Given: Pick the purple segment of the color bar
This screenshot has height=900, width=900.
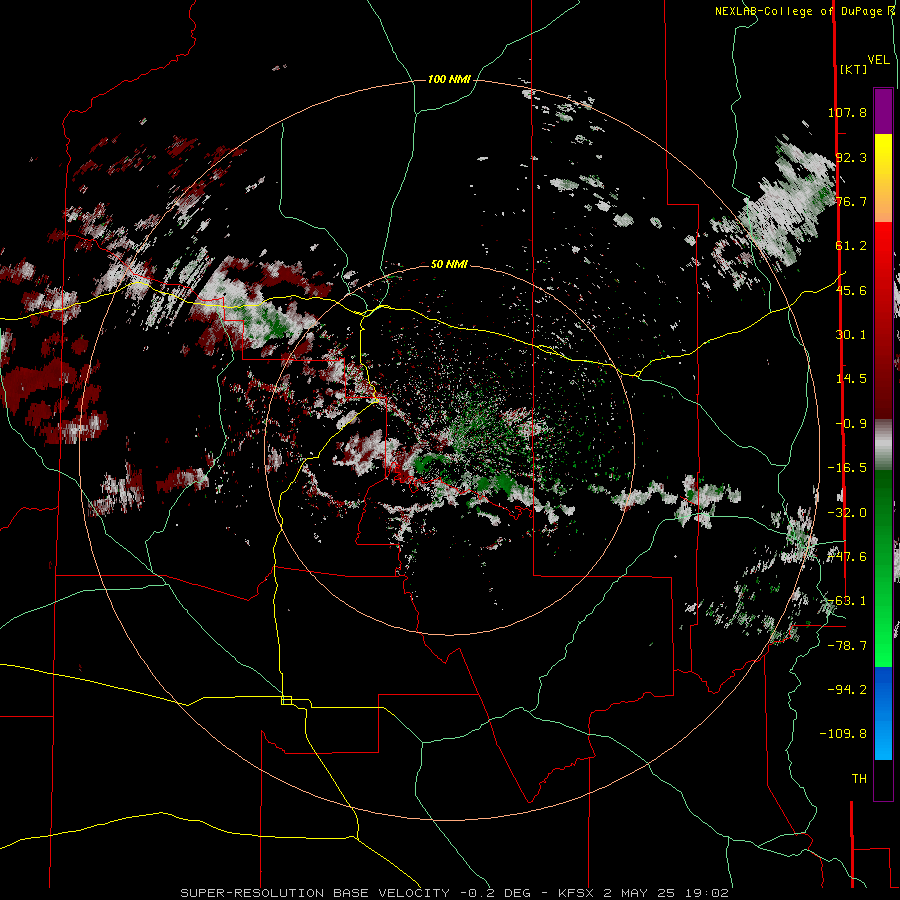Looking at the screenshot, I should coord(883,111).
